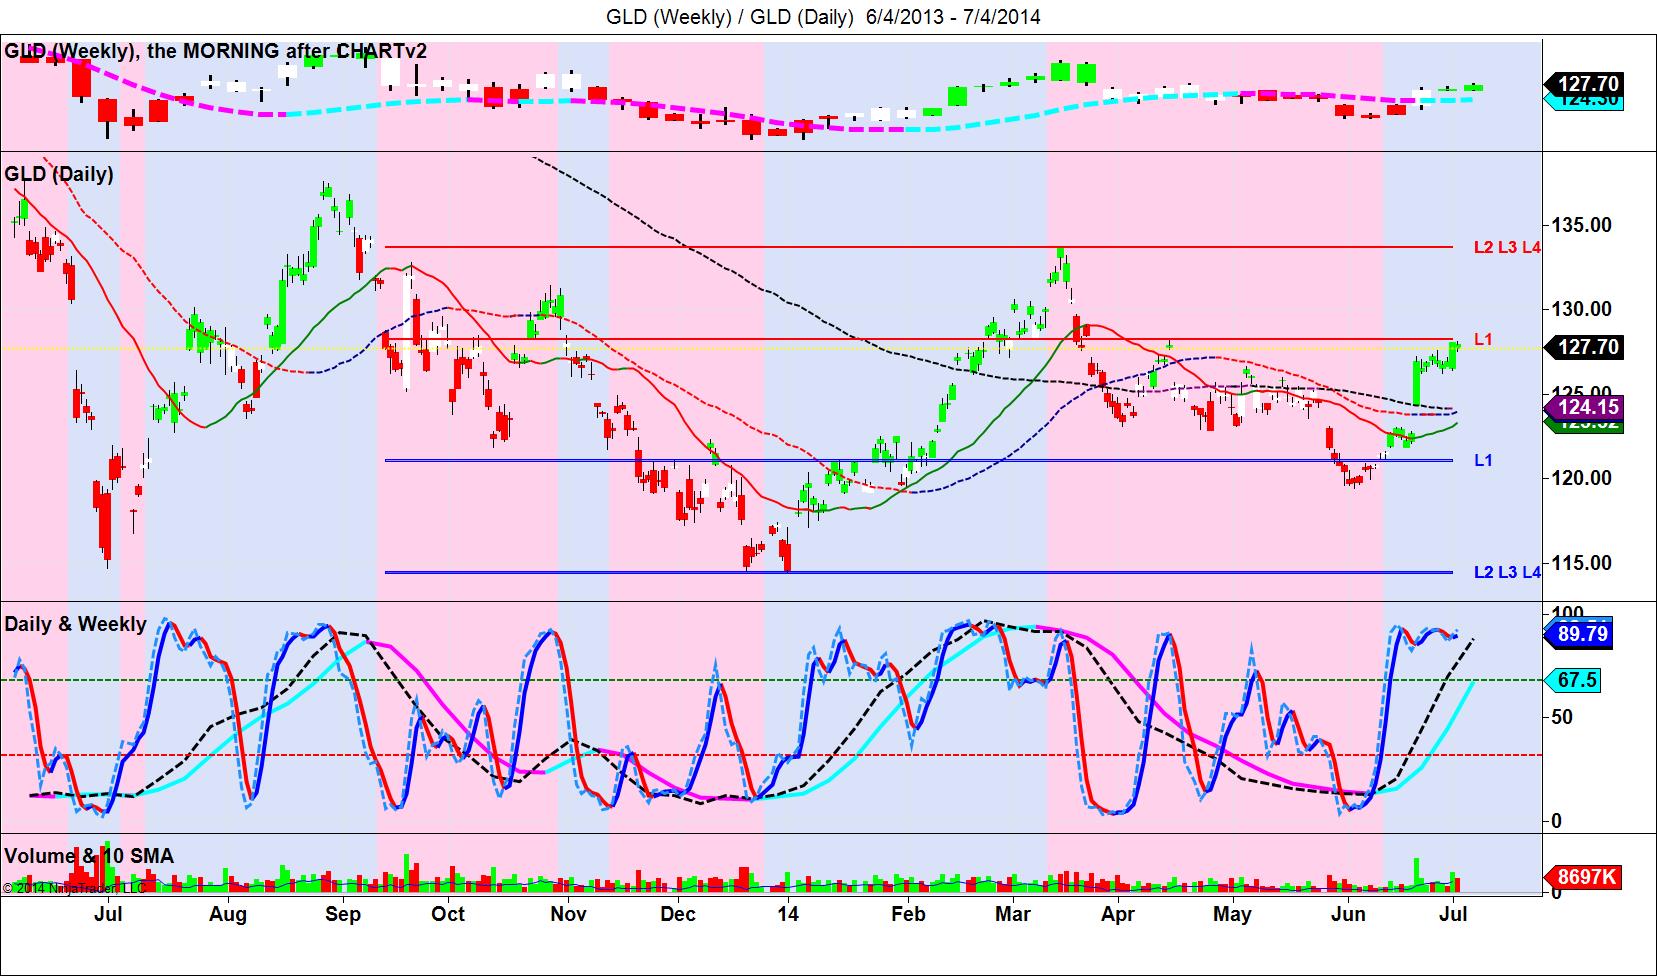
Task: Click the red "L2 L3 L4" resistance label
Action: [x=1507, y=247]
